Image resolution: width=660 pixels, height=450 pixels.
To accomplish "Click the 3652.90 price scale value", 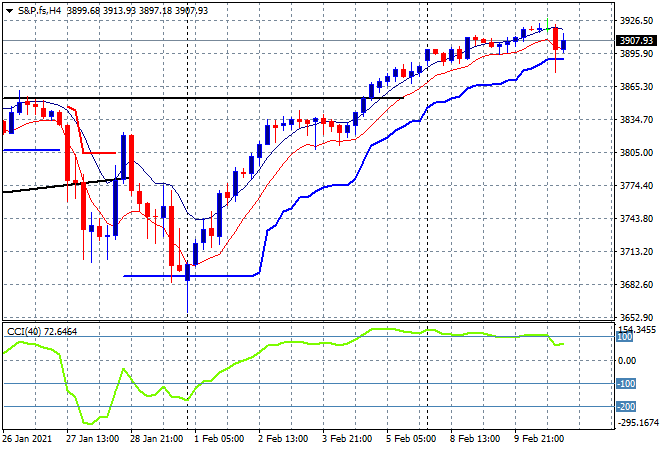I will [636, 317].
